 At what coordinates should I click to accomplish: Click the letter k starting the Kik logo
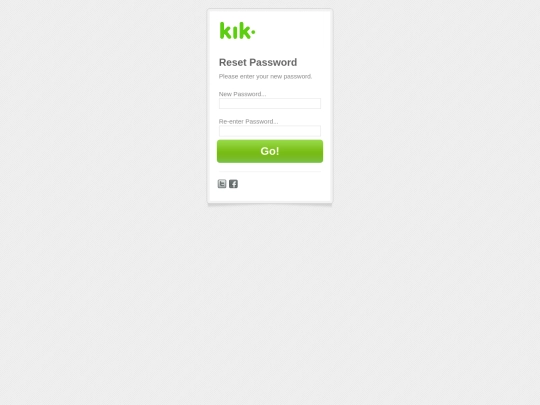226,31
